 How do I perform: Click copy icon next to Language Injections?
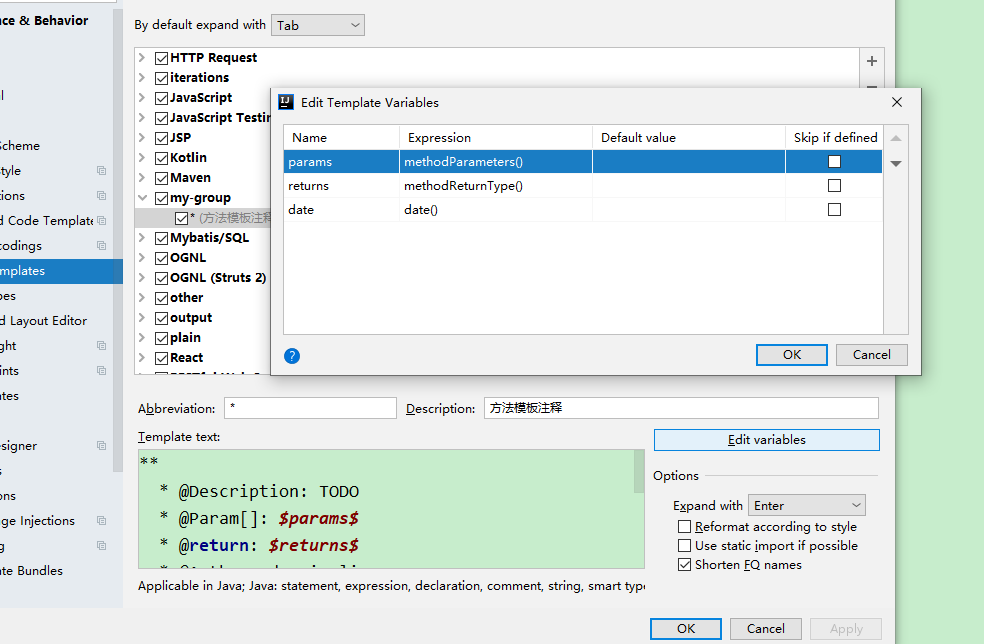(x=102, y=520)
